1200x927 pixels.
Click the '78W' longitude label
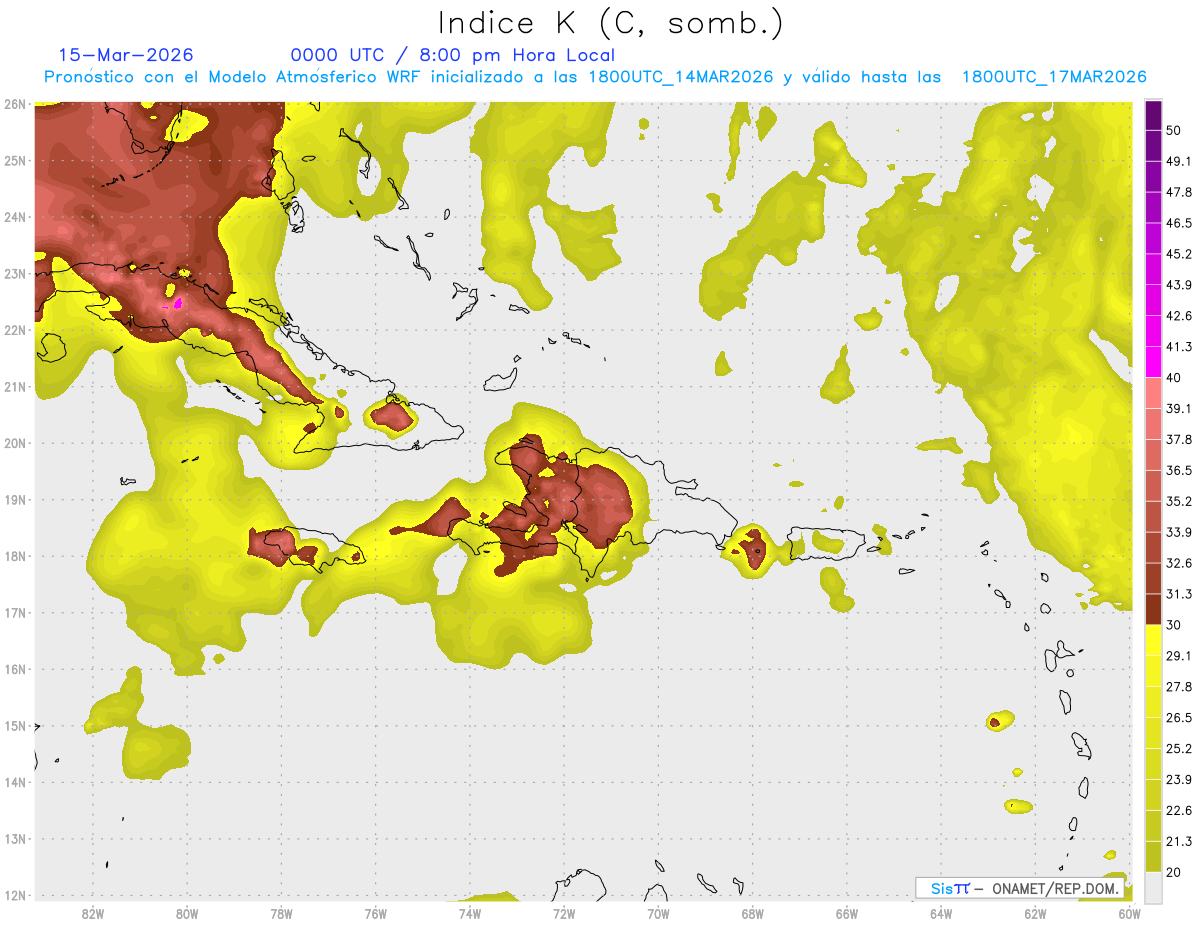[x=281, y=913]
